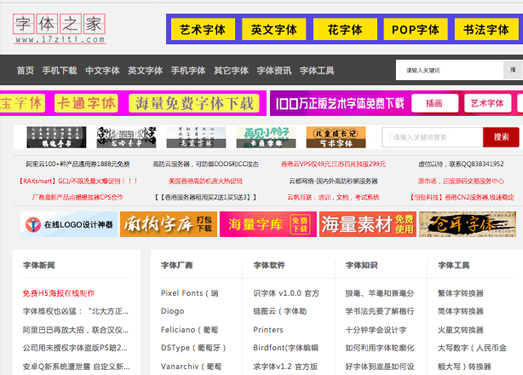523x375 pixels.
Task: Click the 南构字库 打包下载 banner
Action: tap(168, 224)
